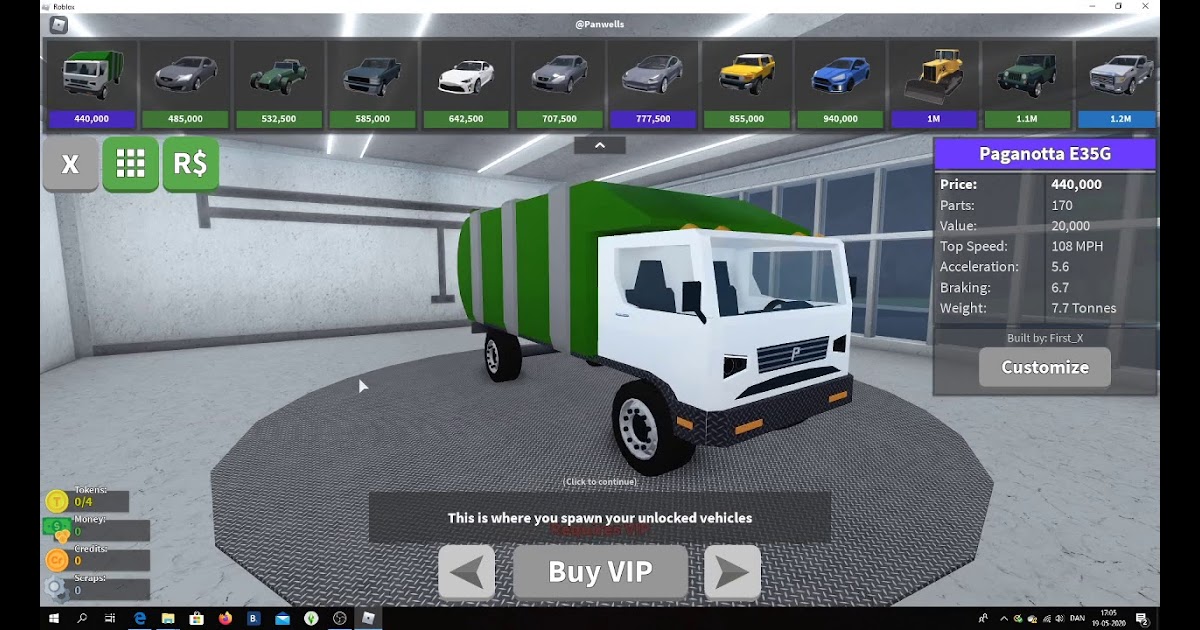This screenshot has width=1200, height=630.
Task: Open Task View in taskbar
Action: pyautogui.click(x=110, y=619)
